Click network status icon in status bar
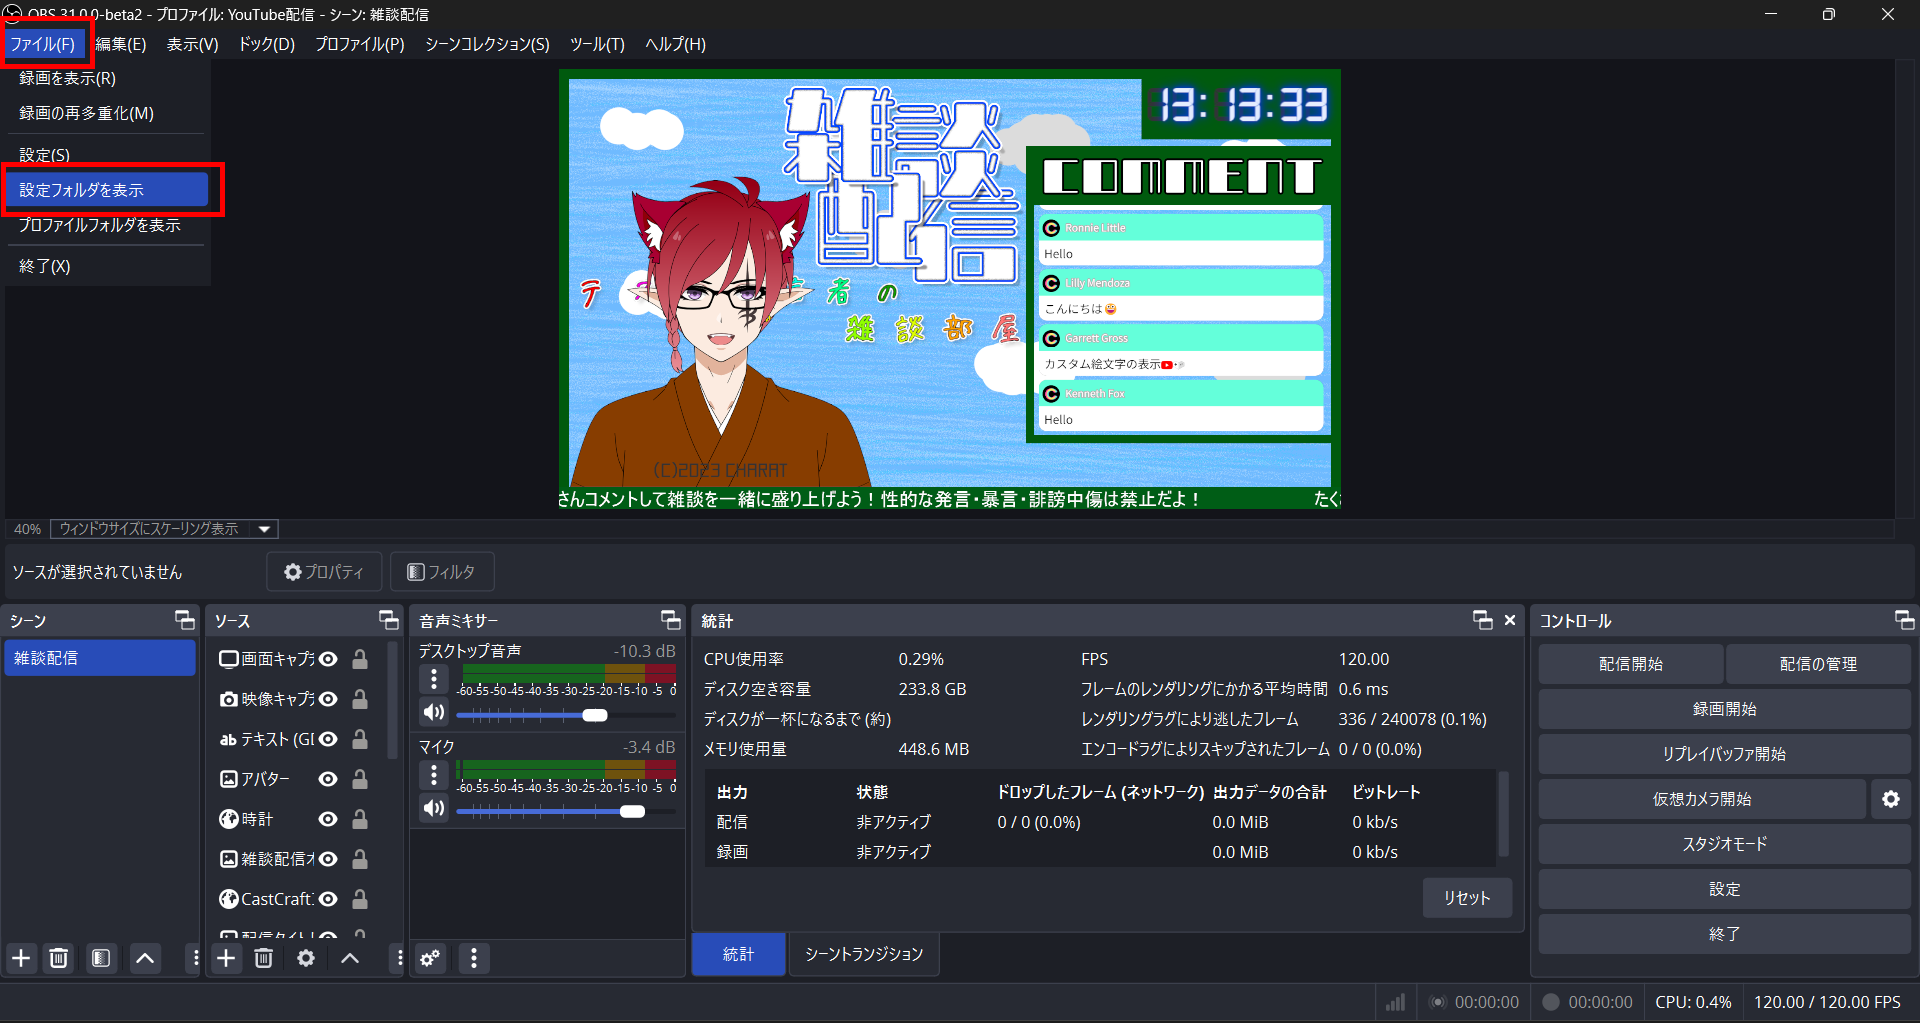 coord(1396,1002)
